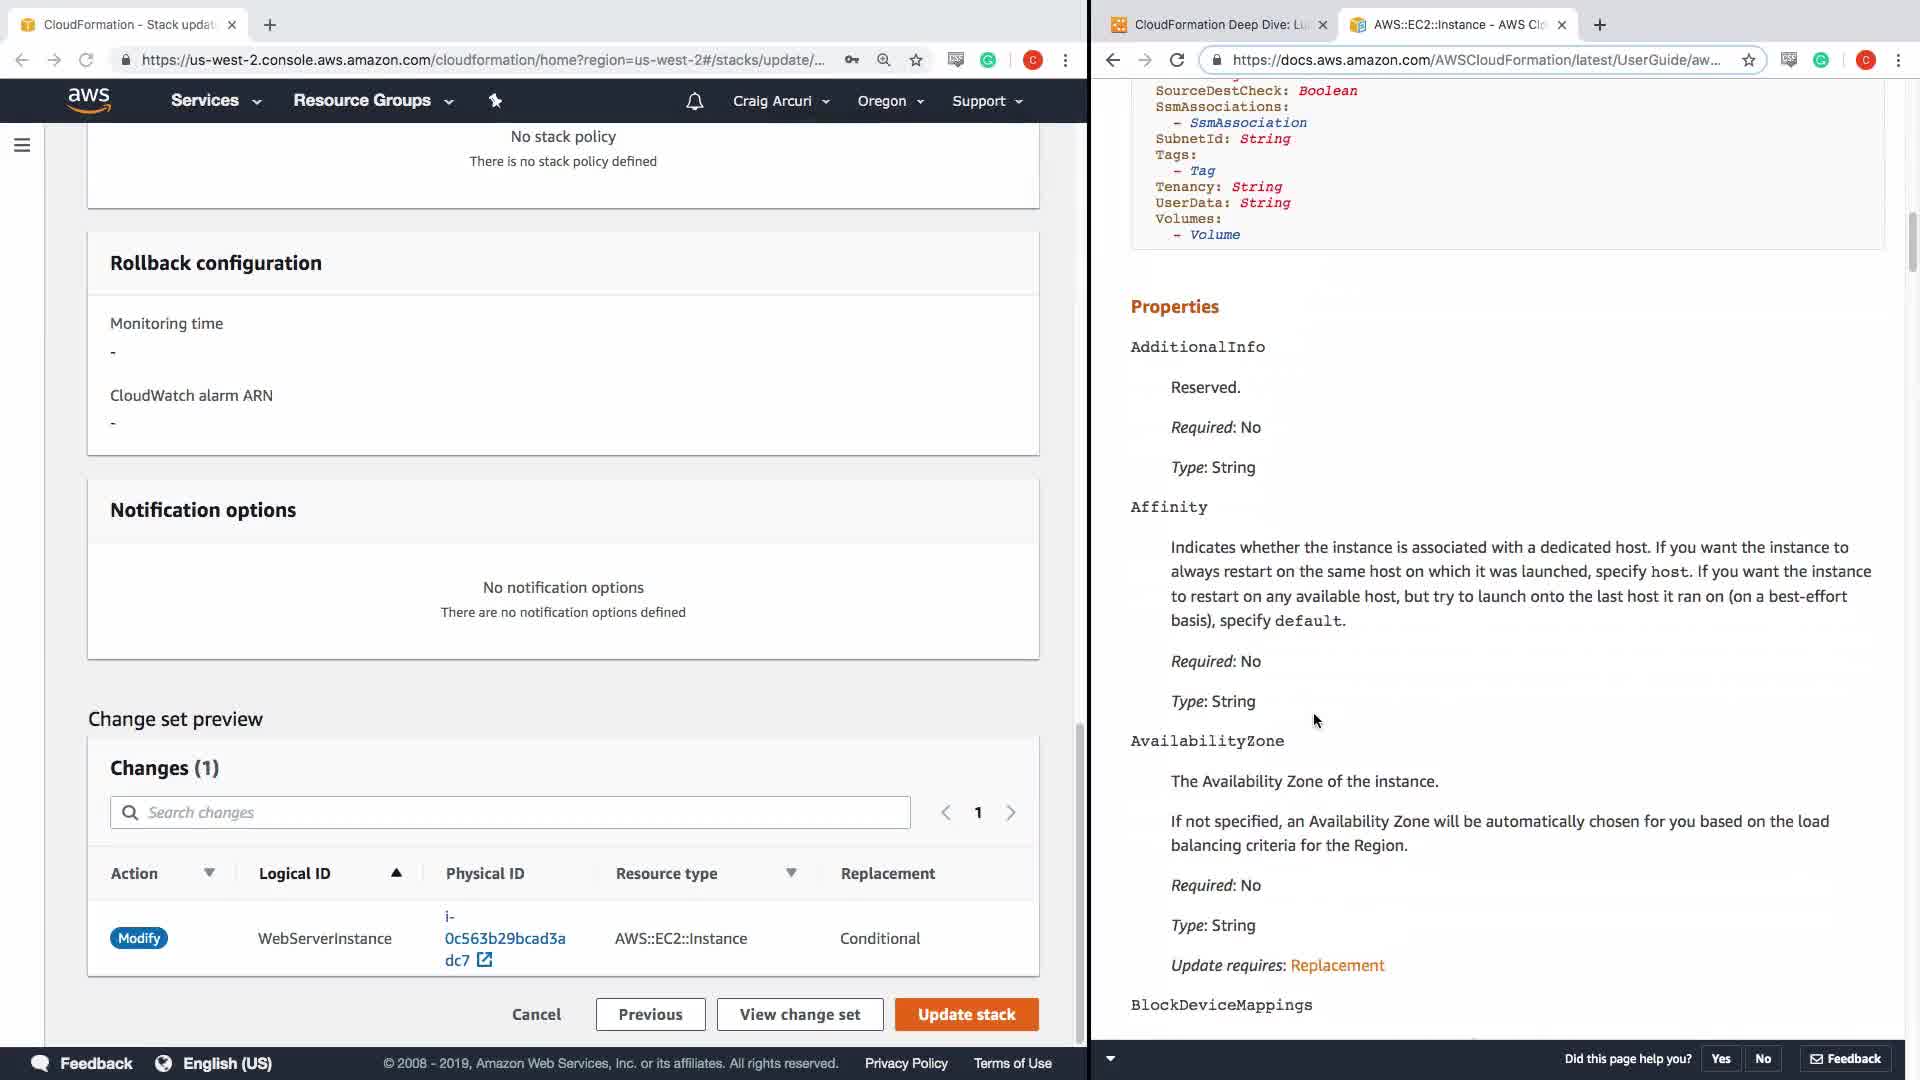Screen dimensions: 1920x1080
Task: Click external link icon beside instance ID
Action: (485, 960)
